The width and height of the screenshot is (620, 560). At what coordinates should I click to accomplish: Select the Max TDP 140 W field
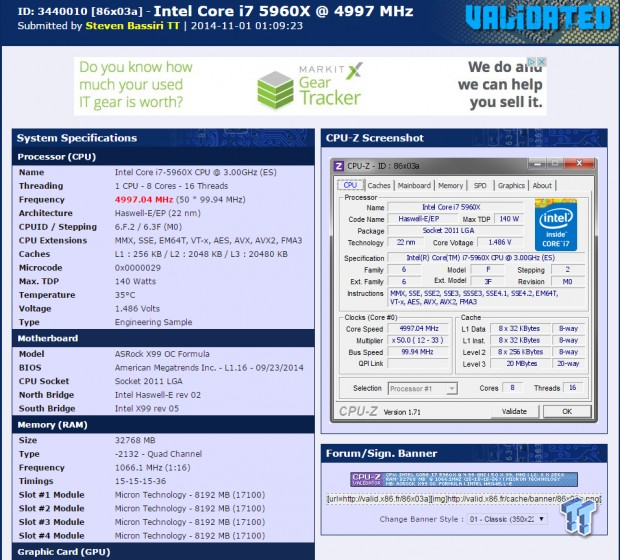509,219
